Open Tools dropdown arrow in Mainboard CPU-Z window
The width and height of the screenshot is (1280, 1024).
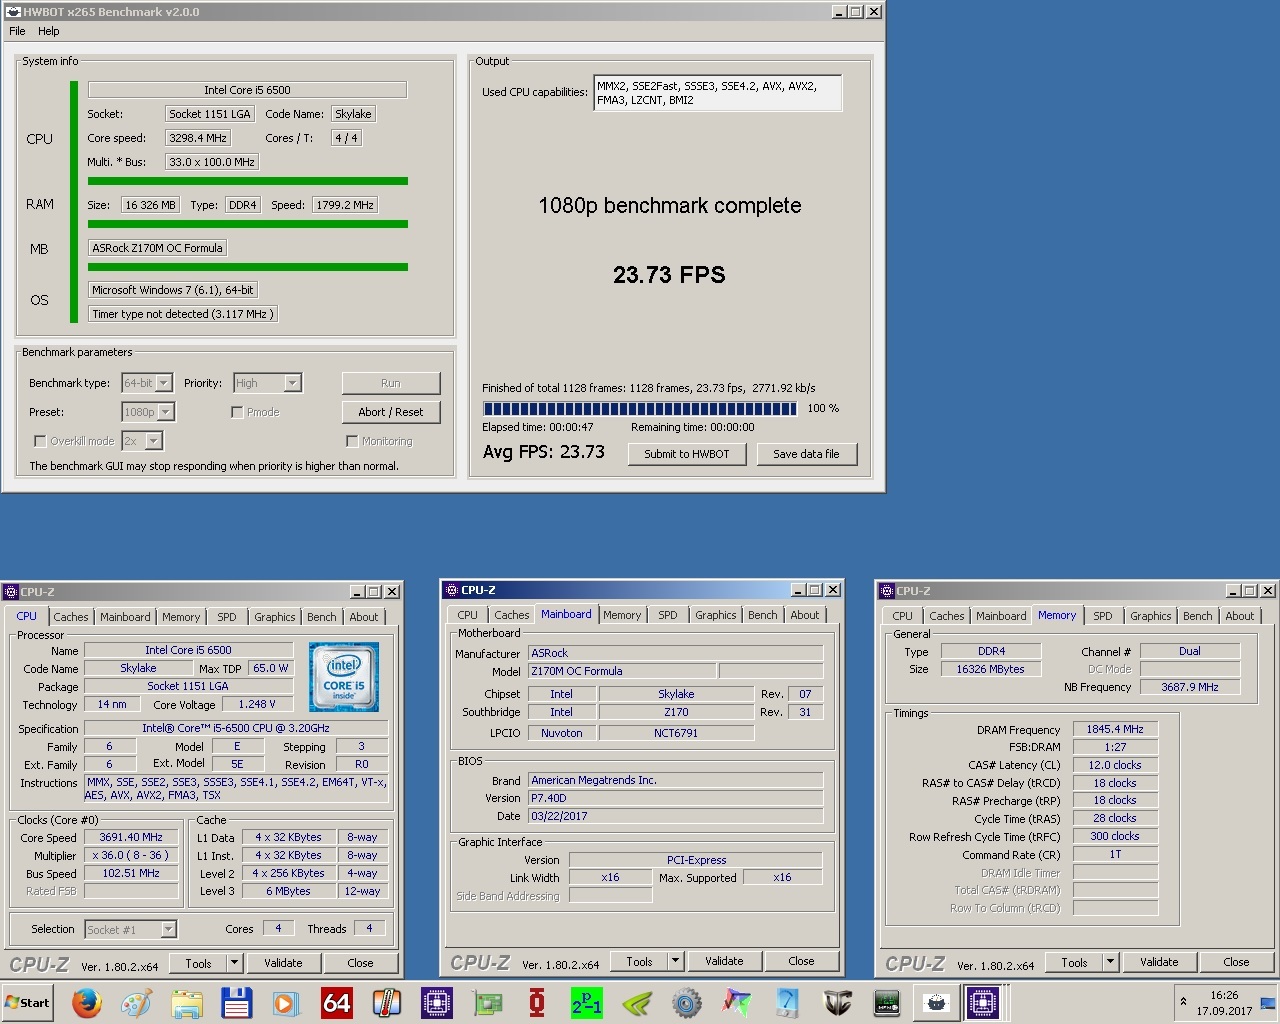[x=676, y=961]
